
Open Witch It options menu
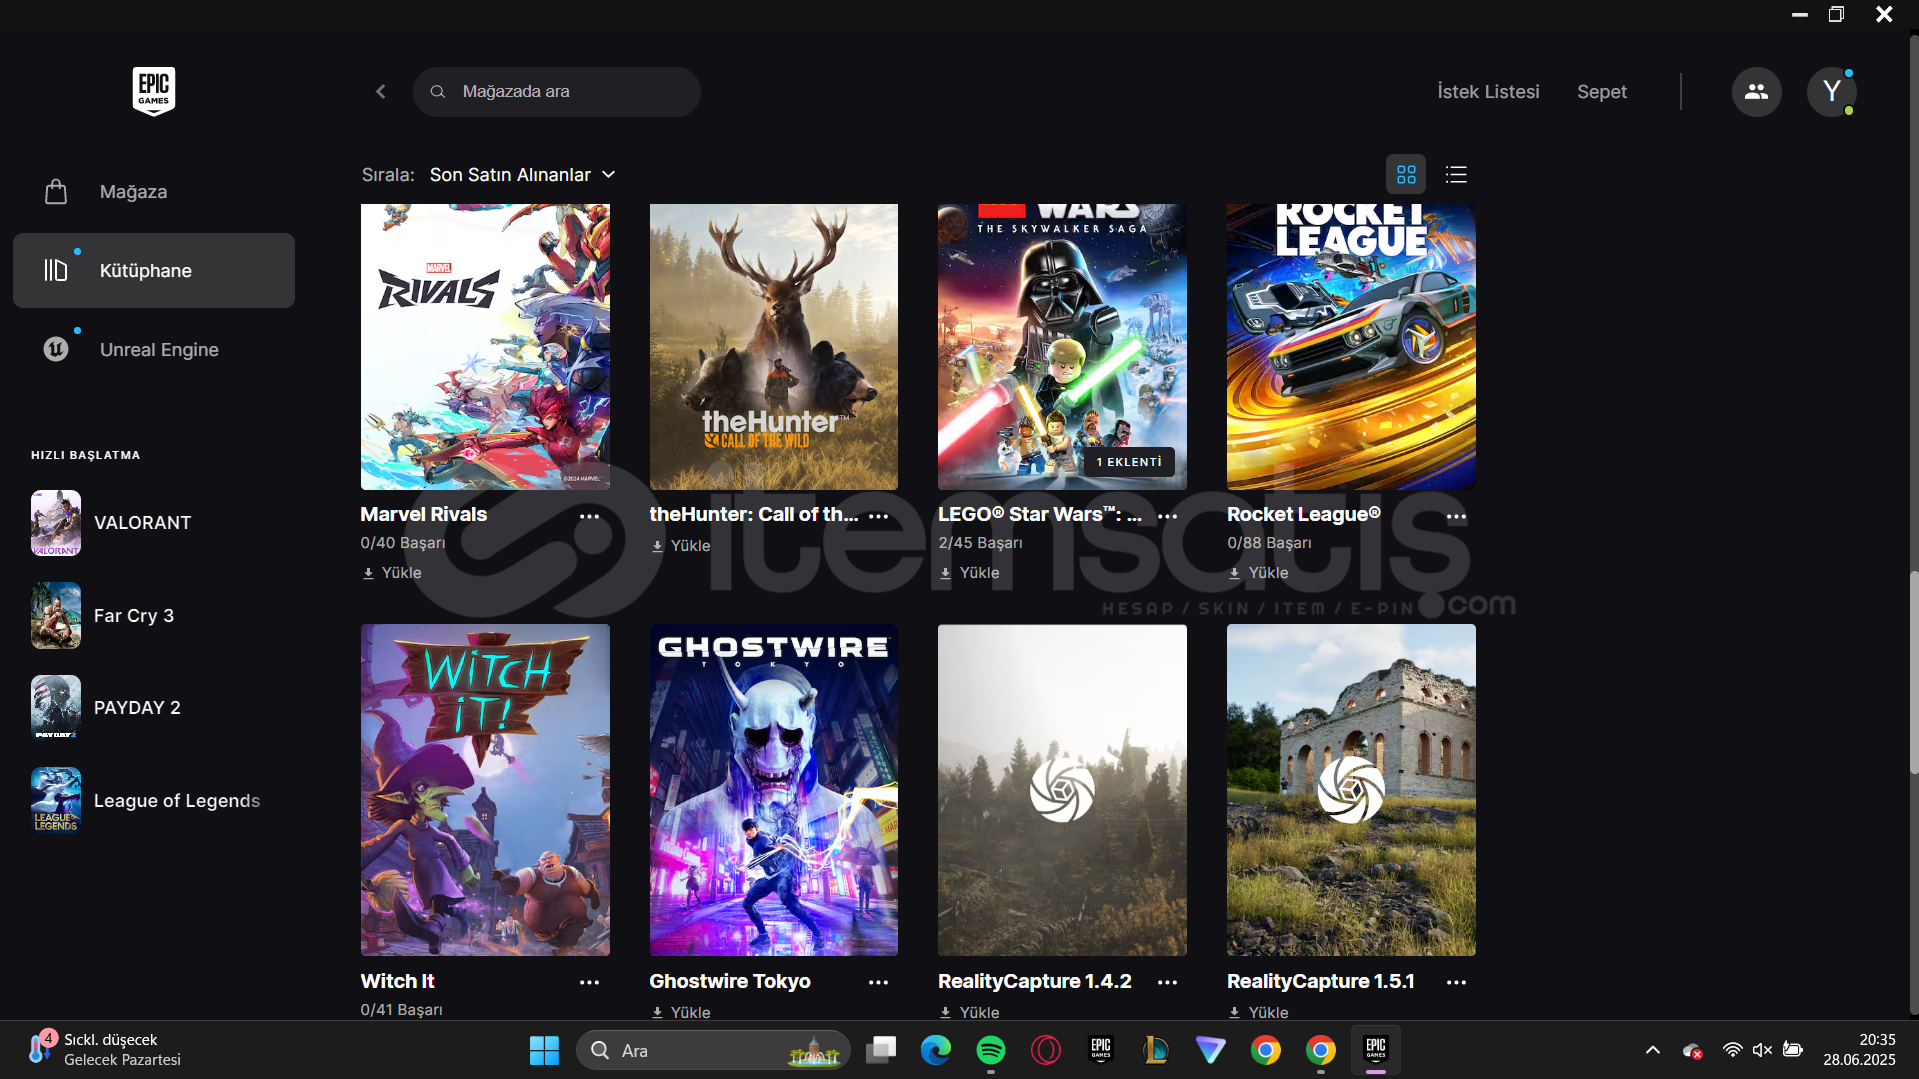590,983
